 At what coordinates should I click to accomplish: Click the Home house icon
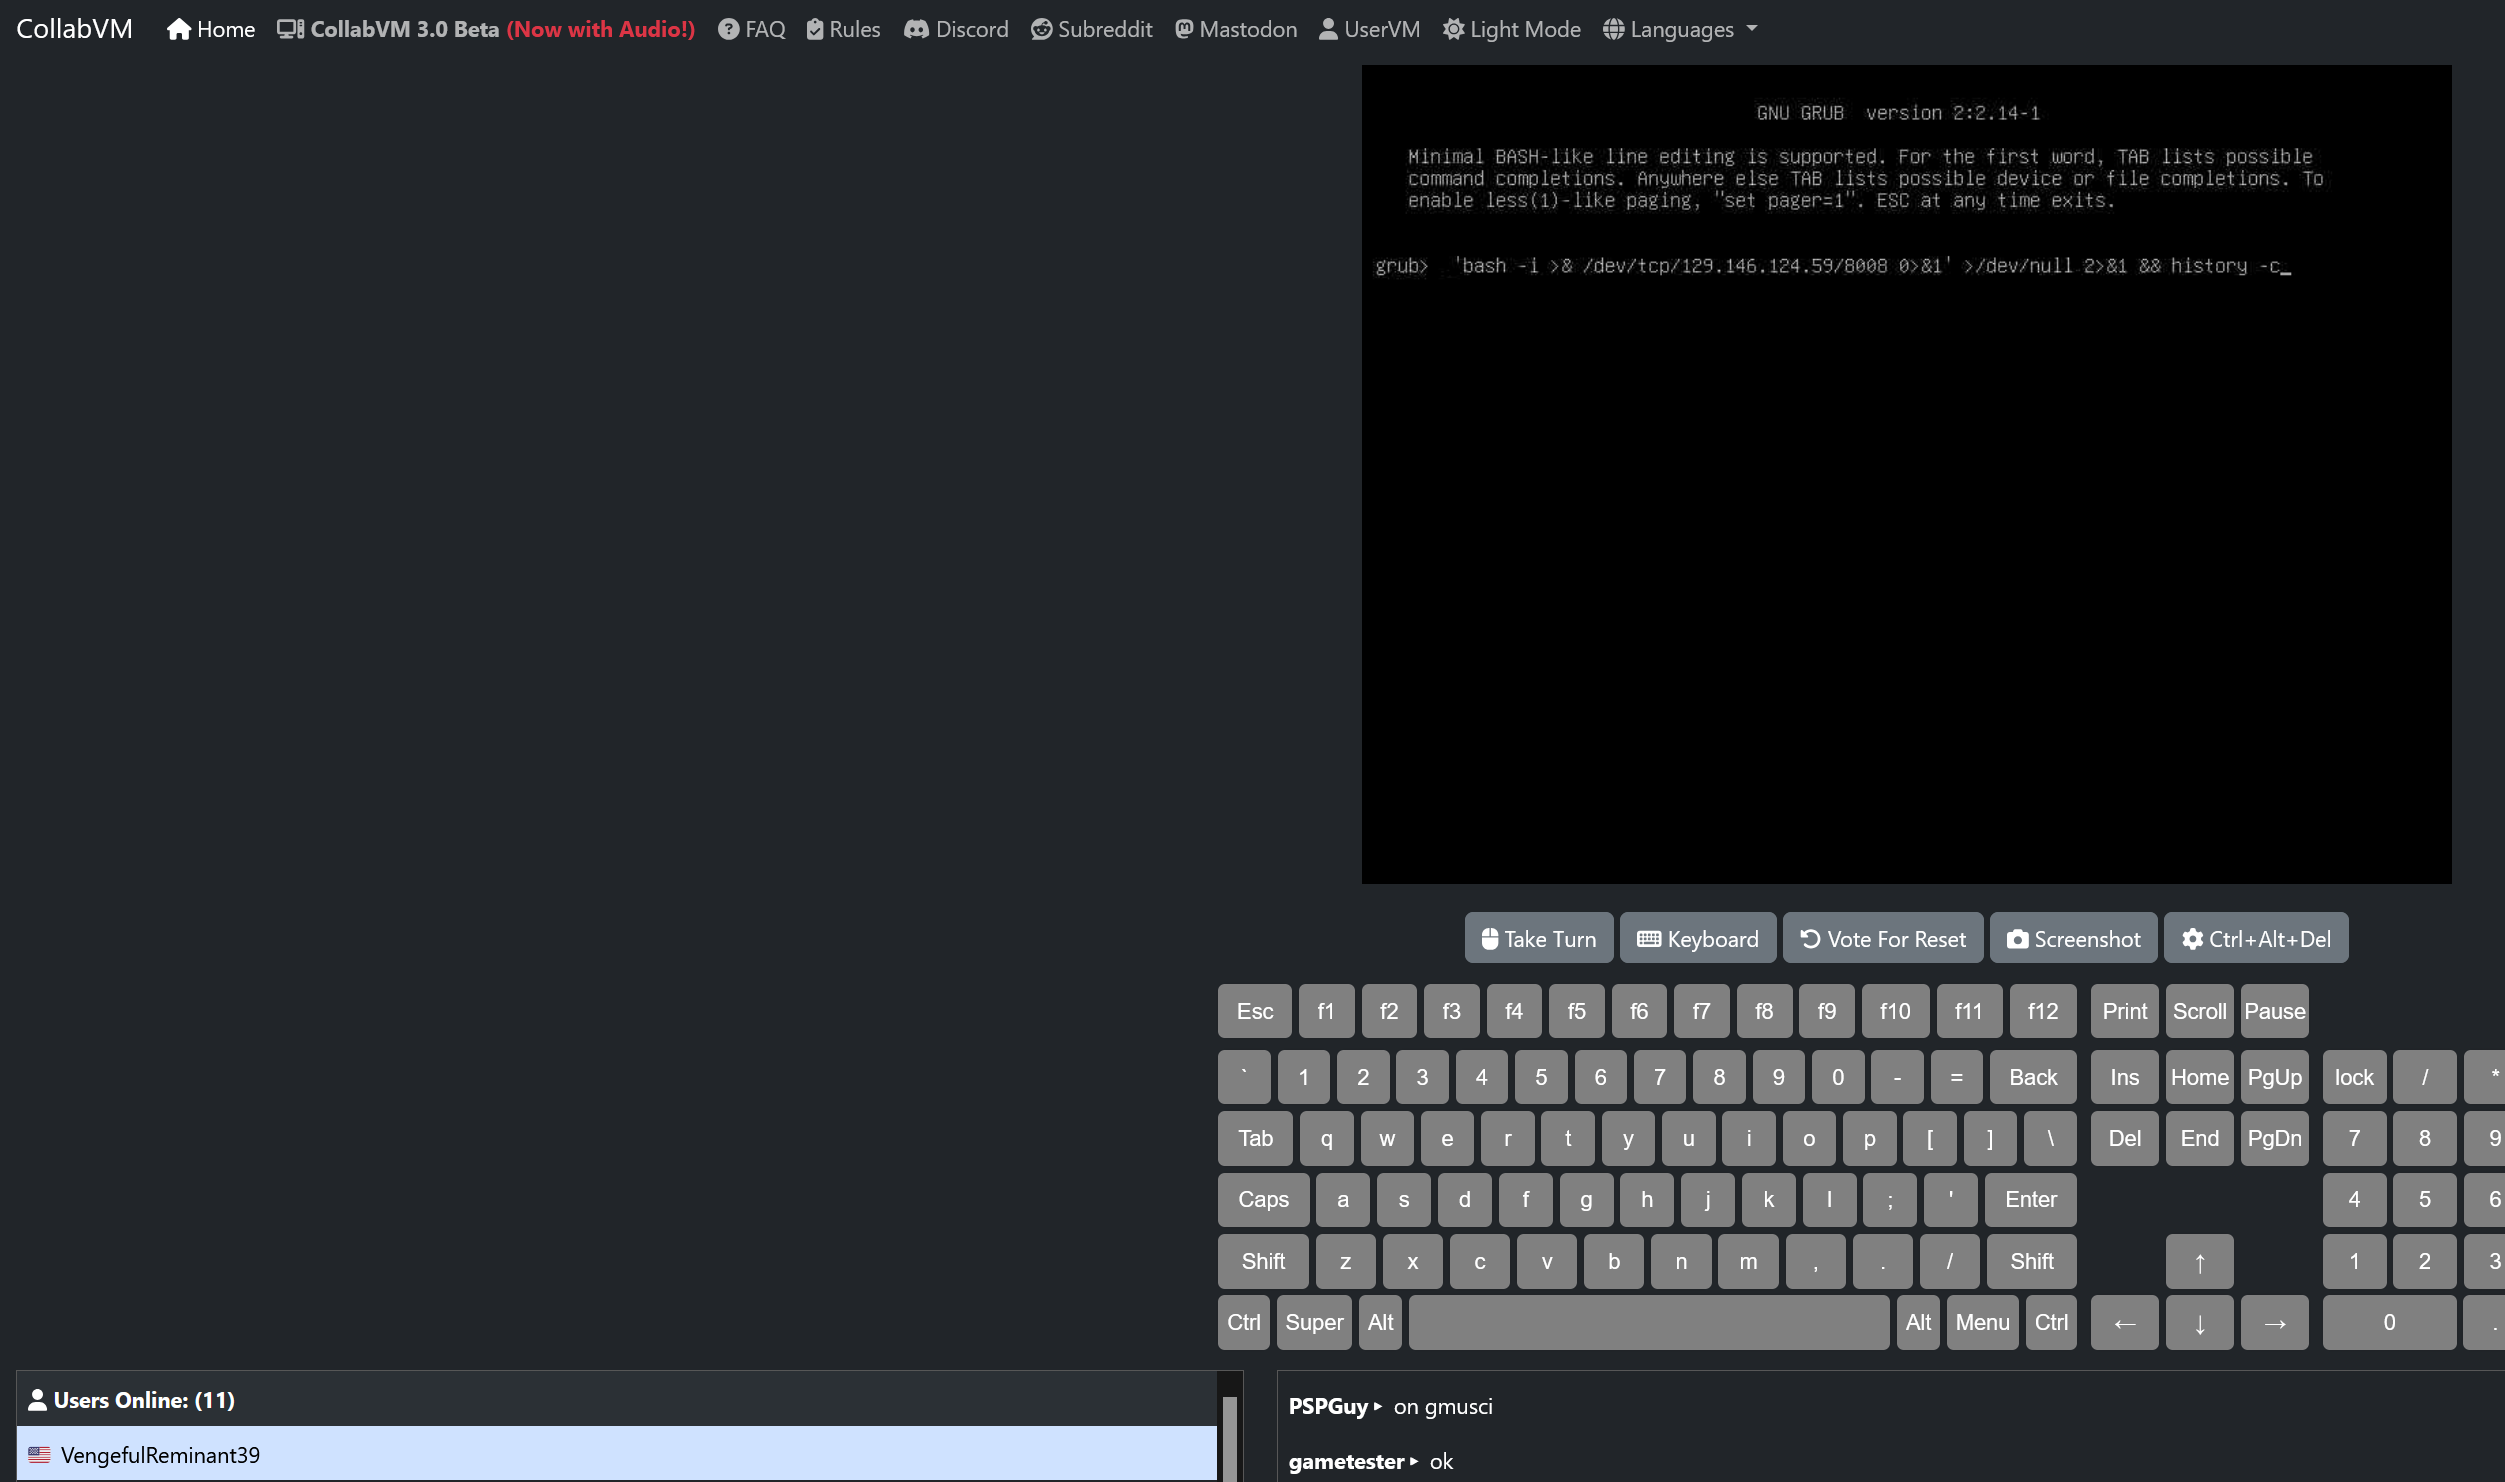(178, 29)
